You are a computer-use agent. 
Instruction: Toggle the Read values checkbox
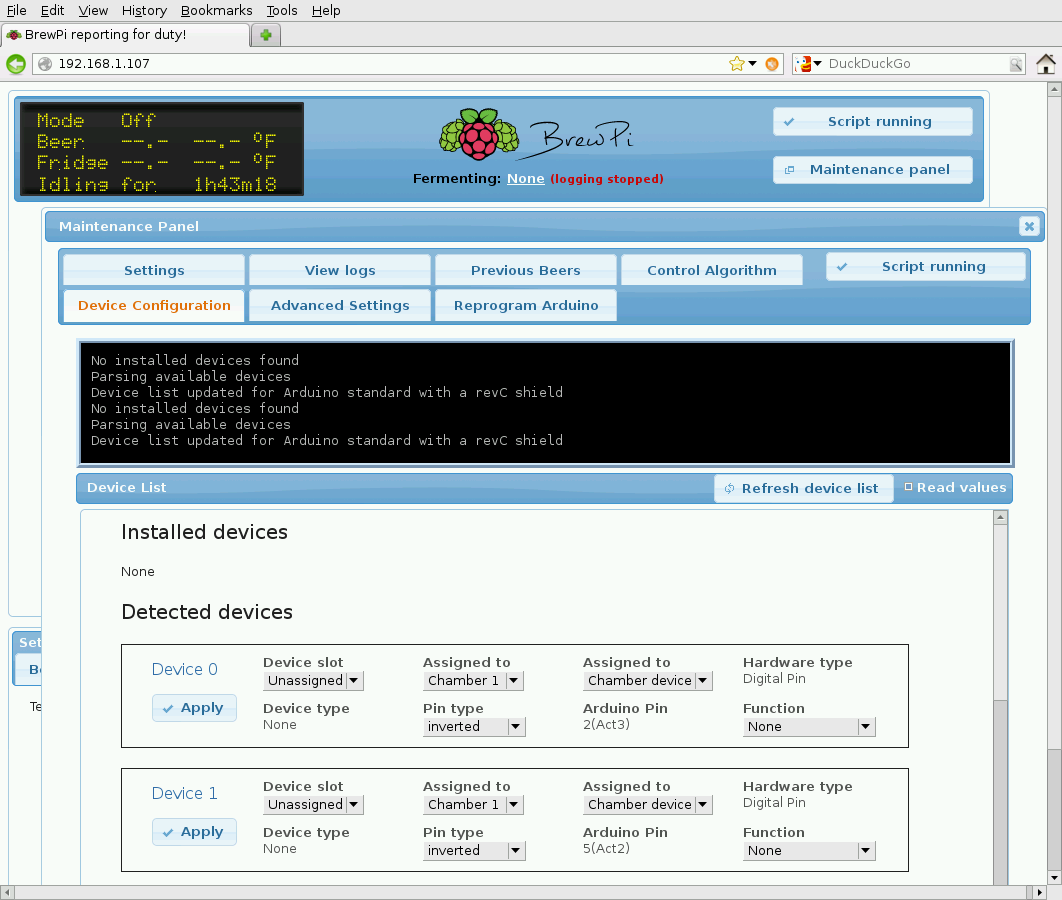click(908, 487)
